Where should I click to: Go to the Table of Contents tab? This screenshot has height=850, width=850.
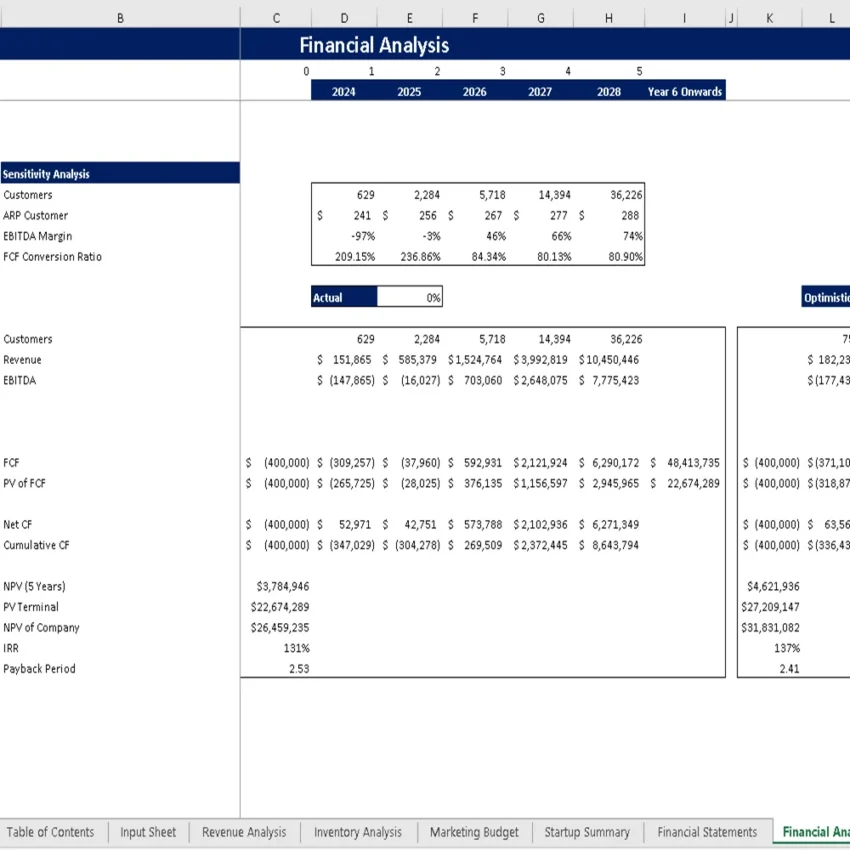pos(51,831)
